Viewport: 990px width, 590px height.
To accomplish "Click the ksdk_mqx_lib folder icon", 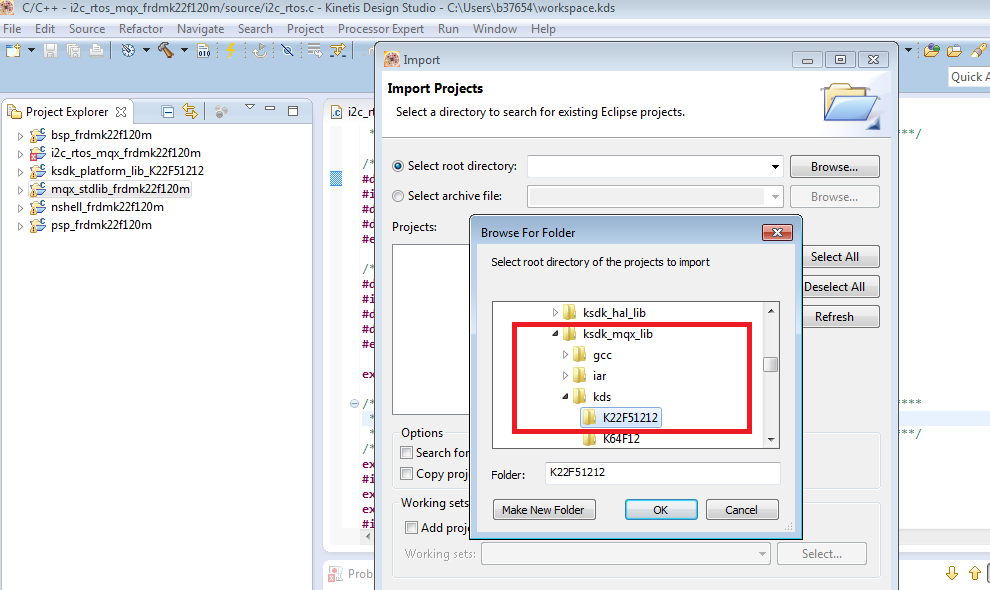I will 570,334.
